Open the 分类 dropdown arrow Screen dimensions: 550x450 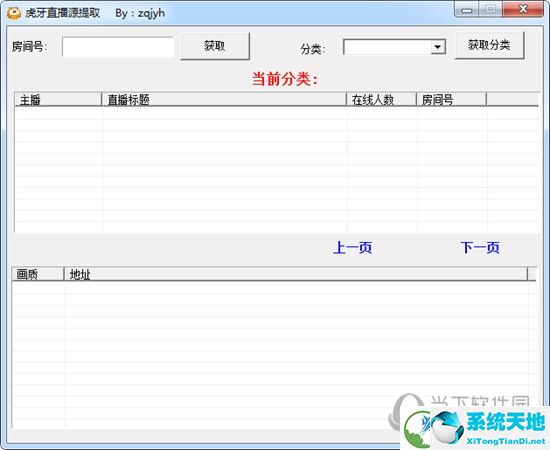438,47
